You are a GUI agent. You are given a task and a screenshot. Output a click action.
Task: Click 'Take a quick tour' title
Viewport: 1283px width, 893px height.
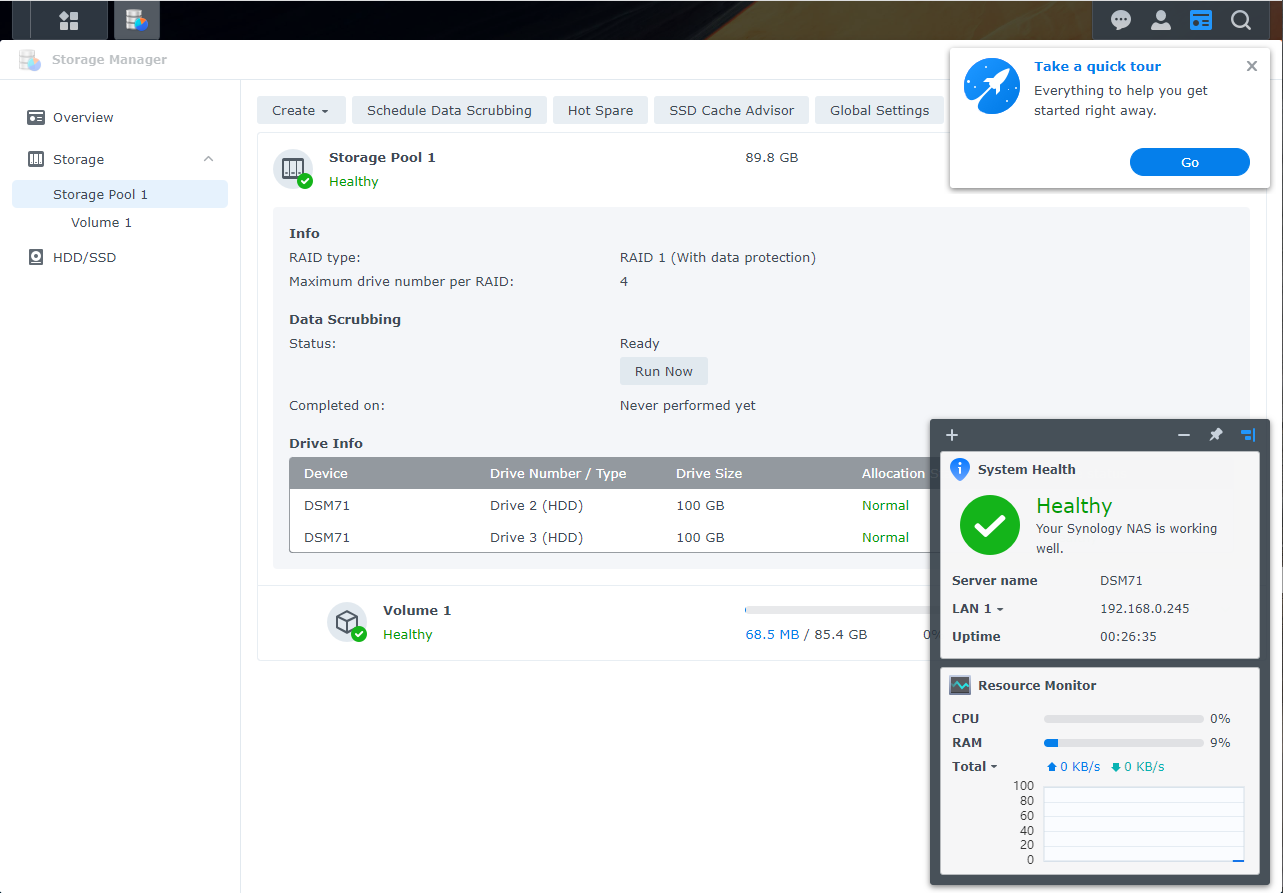tap(1097, 66)
